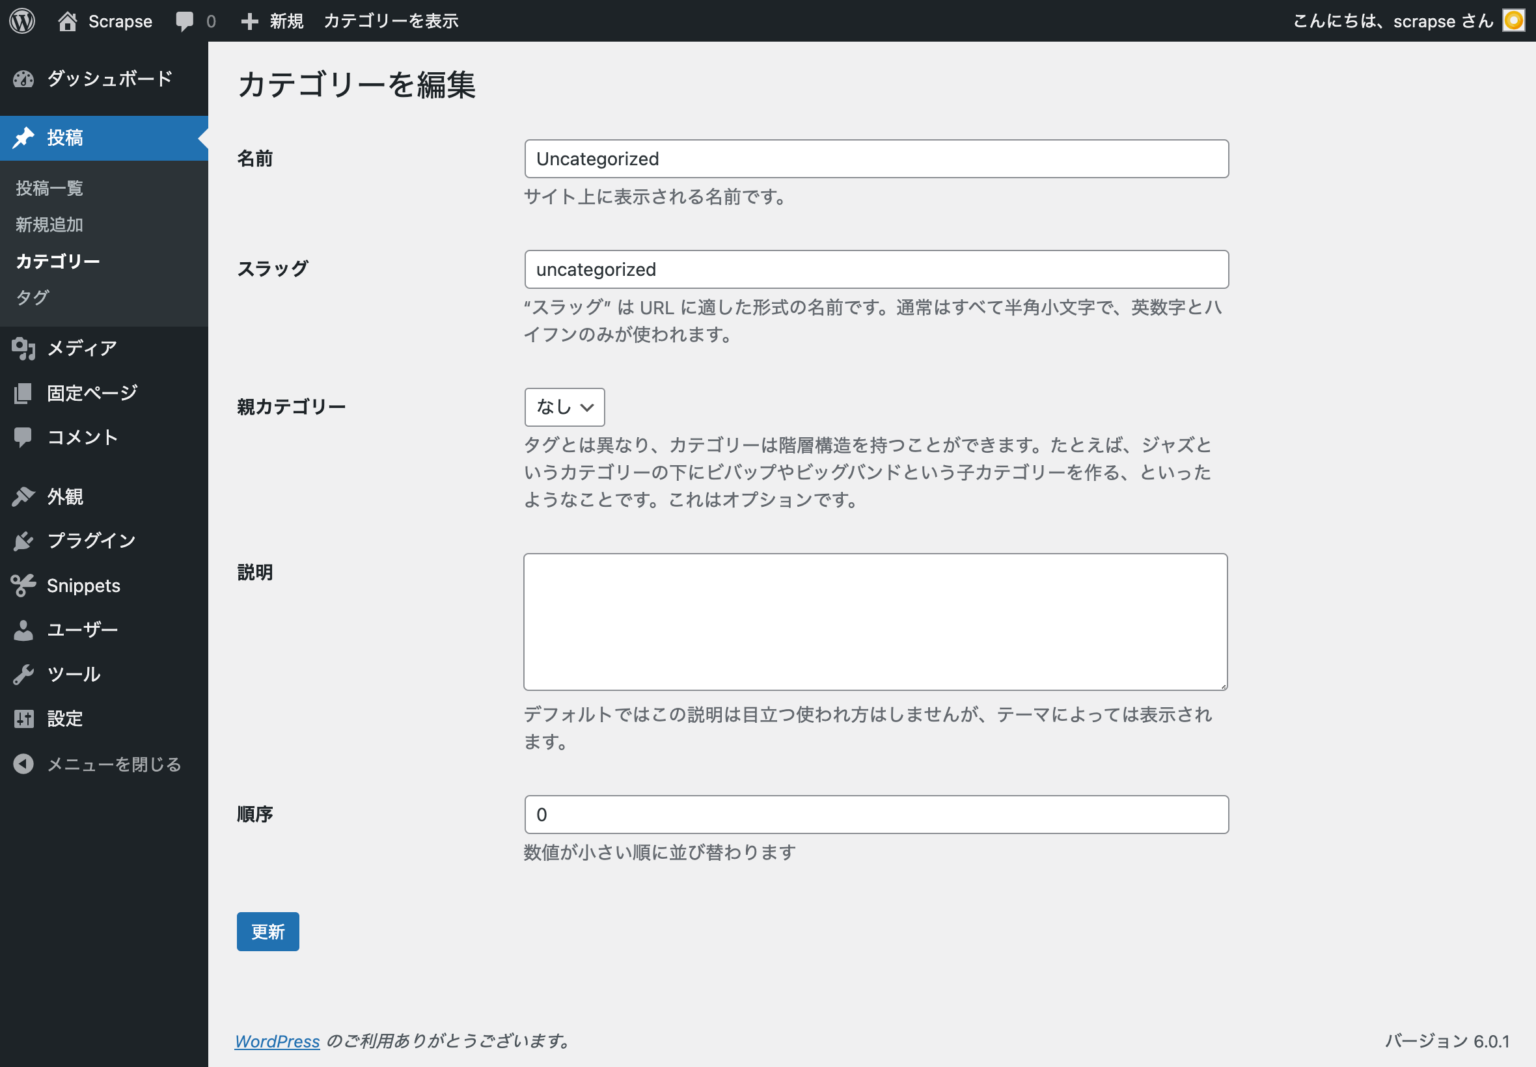Open the WordPress link in footer

point(277,1041)
